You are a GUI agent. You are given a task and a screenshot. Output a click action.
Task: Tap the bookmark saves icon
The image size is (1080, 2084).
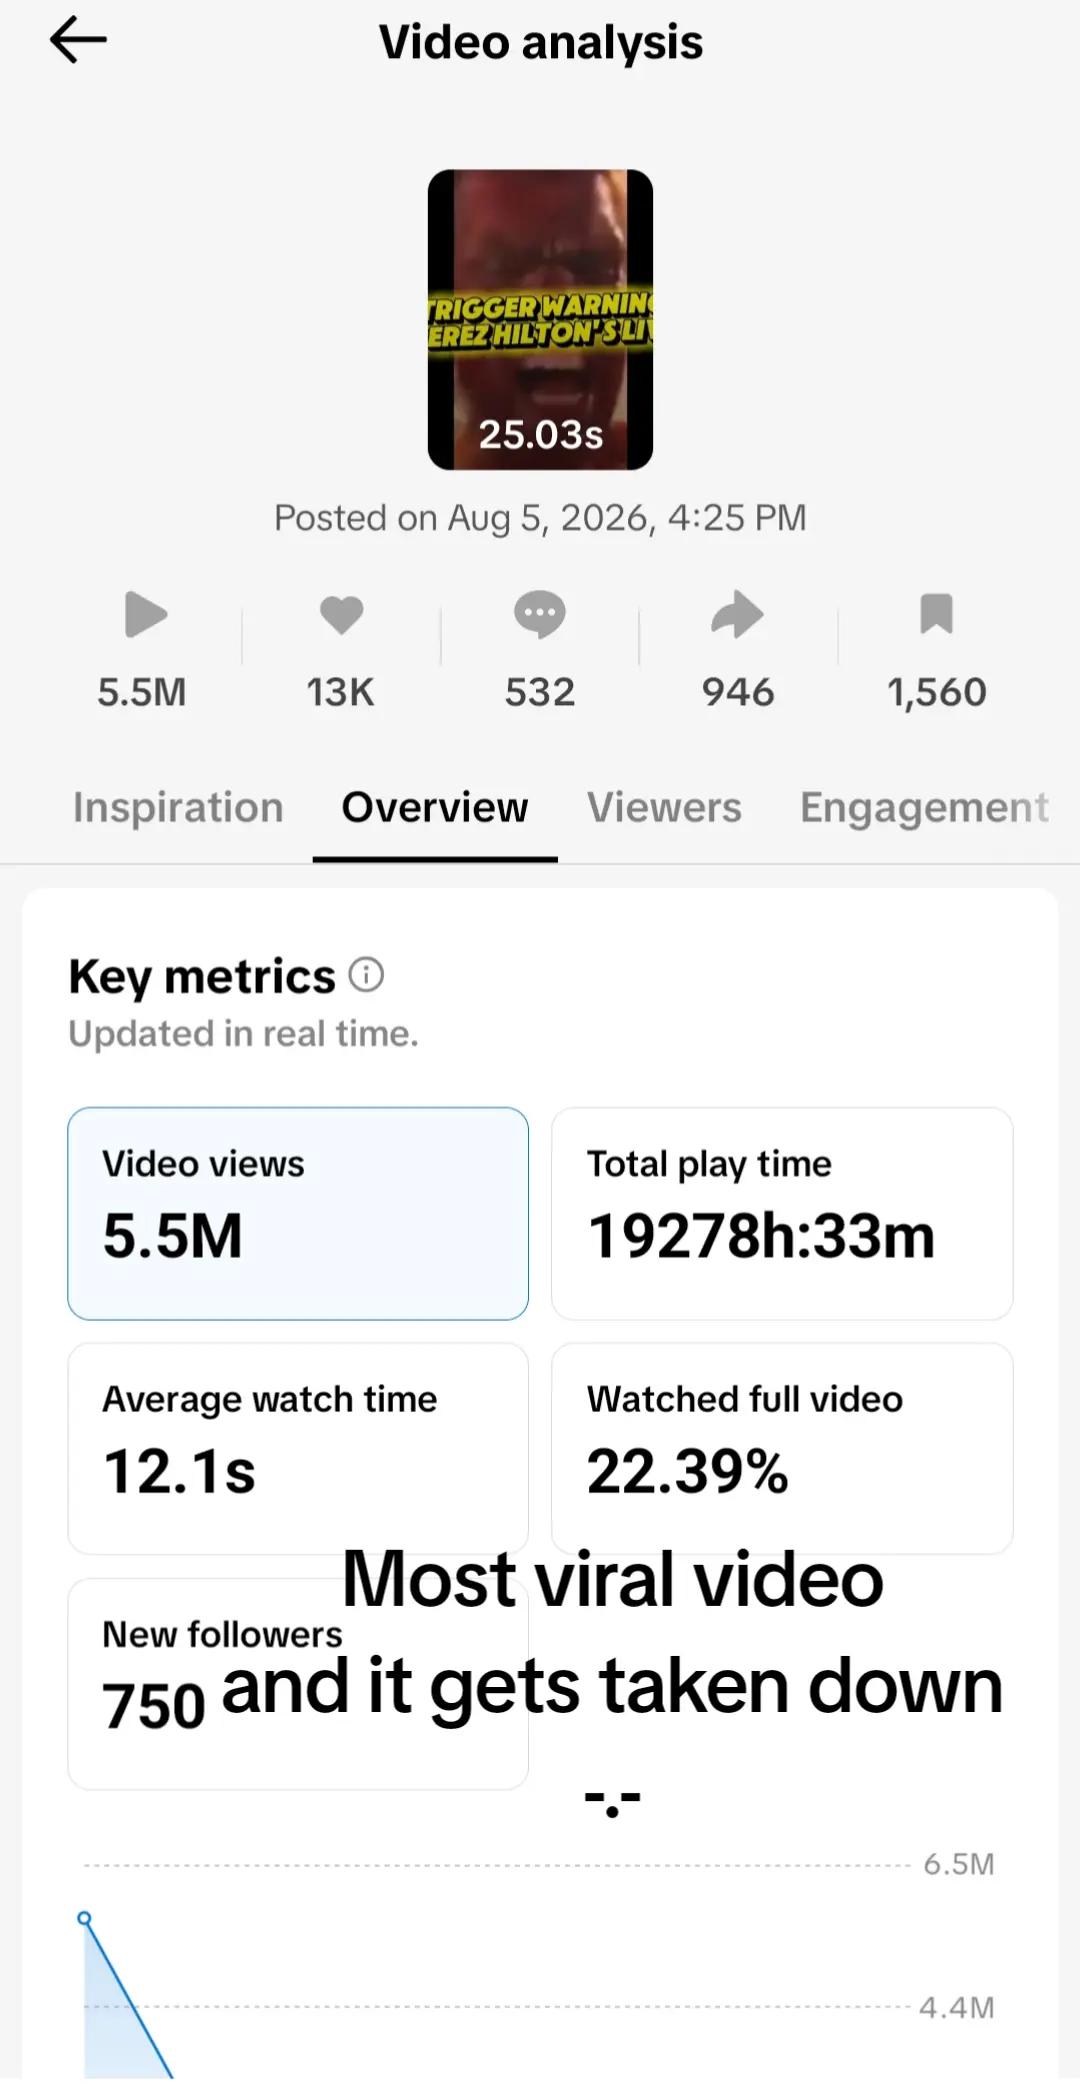point(936,614)
